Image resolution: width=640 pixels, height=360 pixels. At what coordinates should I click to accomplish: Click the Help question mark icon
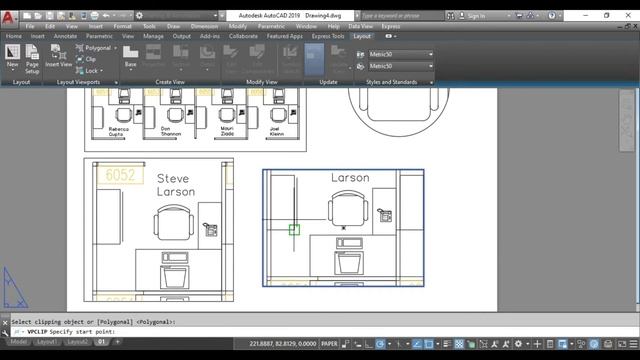pos(552,16)
